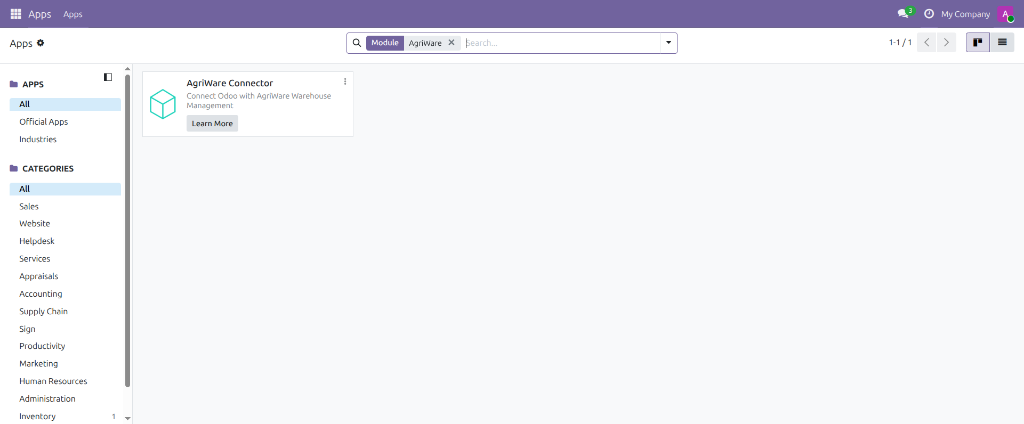Filter by Appraisals category
The width and height of the screenshot is (1024, 424).
coord(65,276)
